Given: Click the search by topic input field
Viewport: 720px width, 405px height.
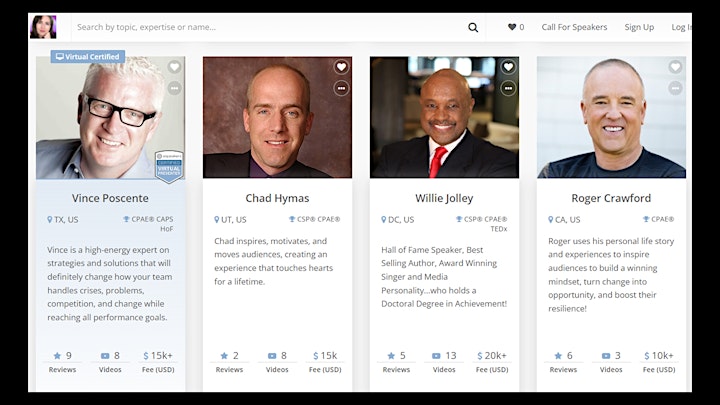Looking at the screenshot, I should pyautogui.click(x=269, y=27).
